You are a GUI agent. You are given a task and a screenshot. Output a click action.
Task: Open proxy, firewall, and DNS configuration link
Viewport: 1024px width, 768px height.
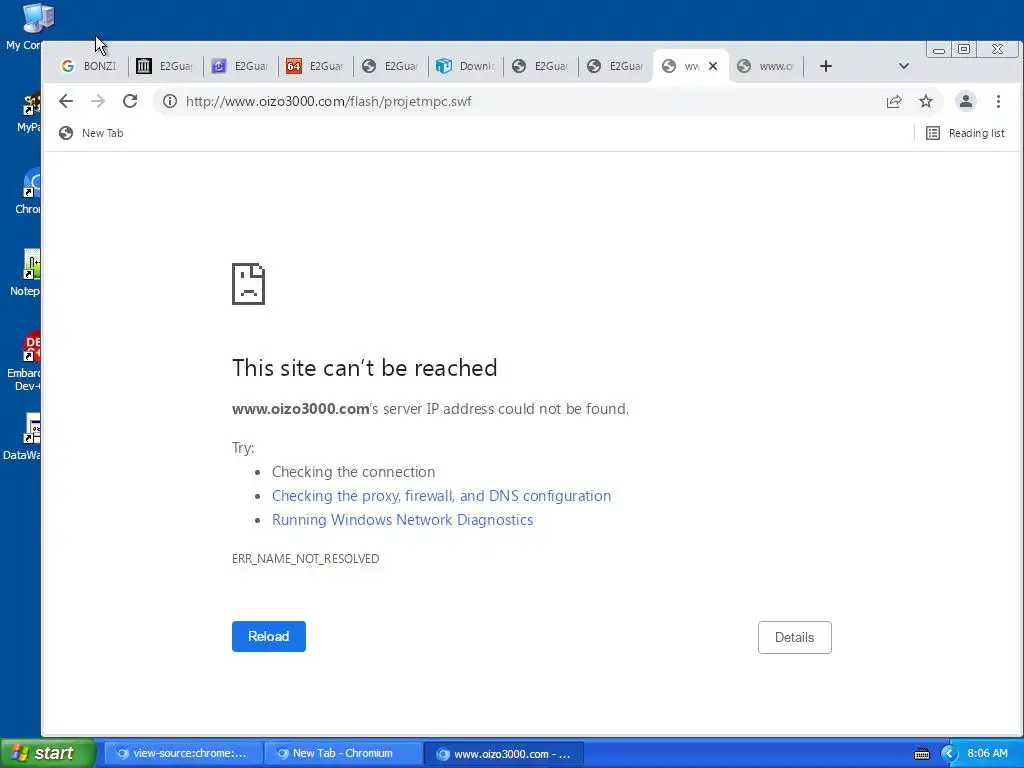(x=441, y=496)
